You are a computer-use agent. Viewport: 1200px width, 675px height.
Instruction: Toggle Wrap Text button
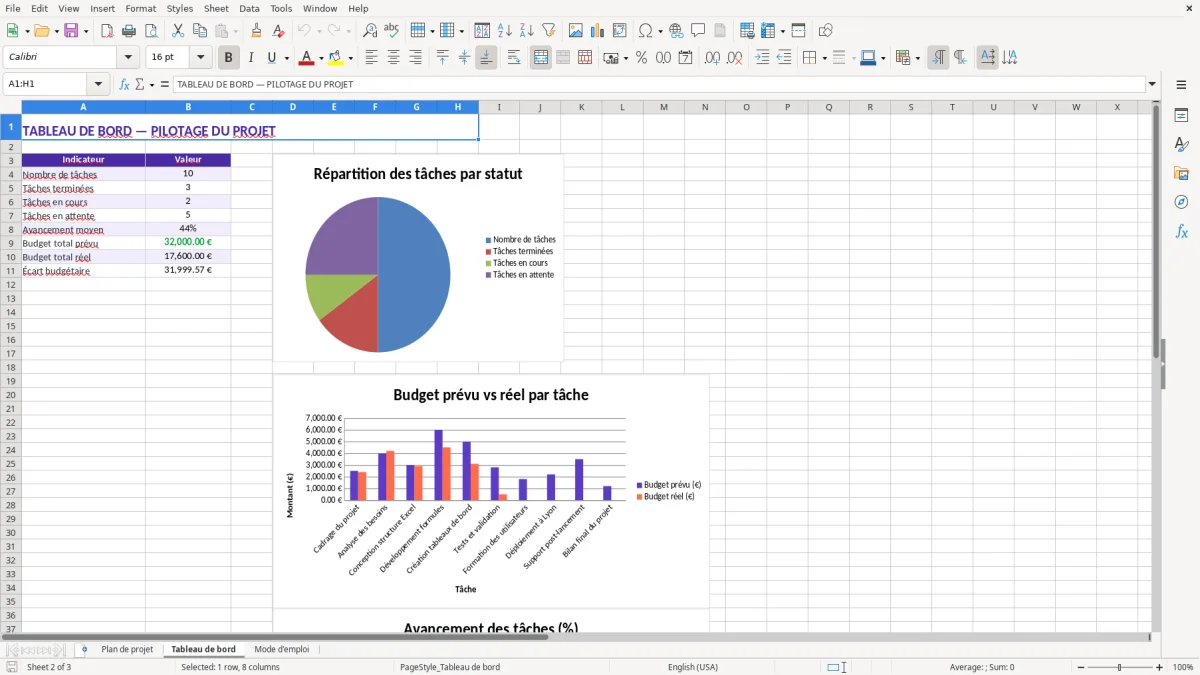point(514,58)
